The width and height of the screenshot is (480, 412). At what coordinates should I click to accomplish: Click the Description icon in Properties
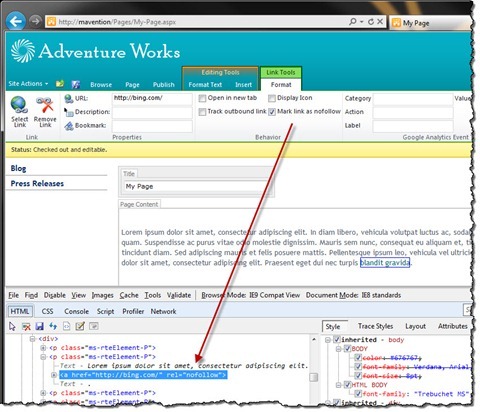click(x=69, y=112)
